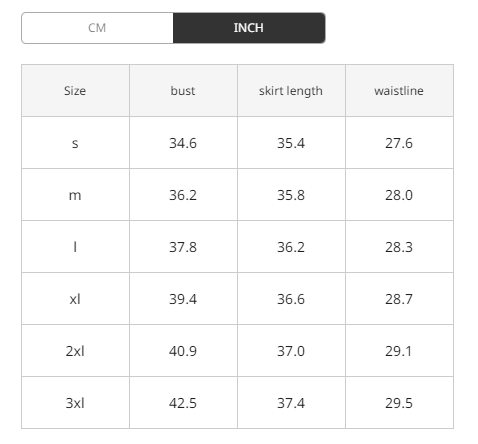Viewport: 478px width, 444px height.
Task: Select the 3xl size row label
Action: pyautogui.click(x=75, y=403)
